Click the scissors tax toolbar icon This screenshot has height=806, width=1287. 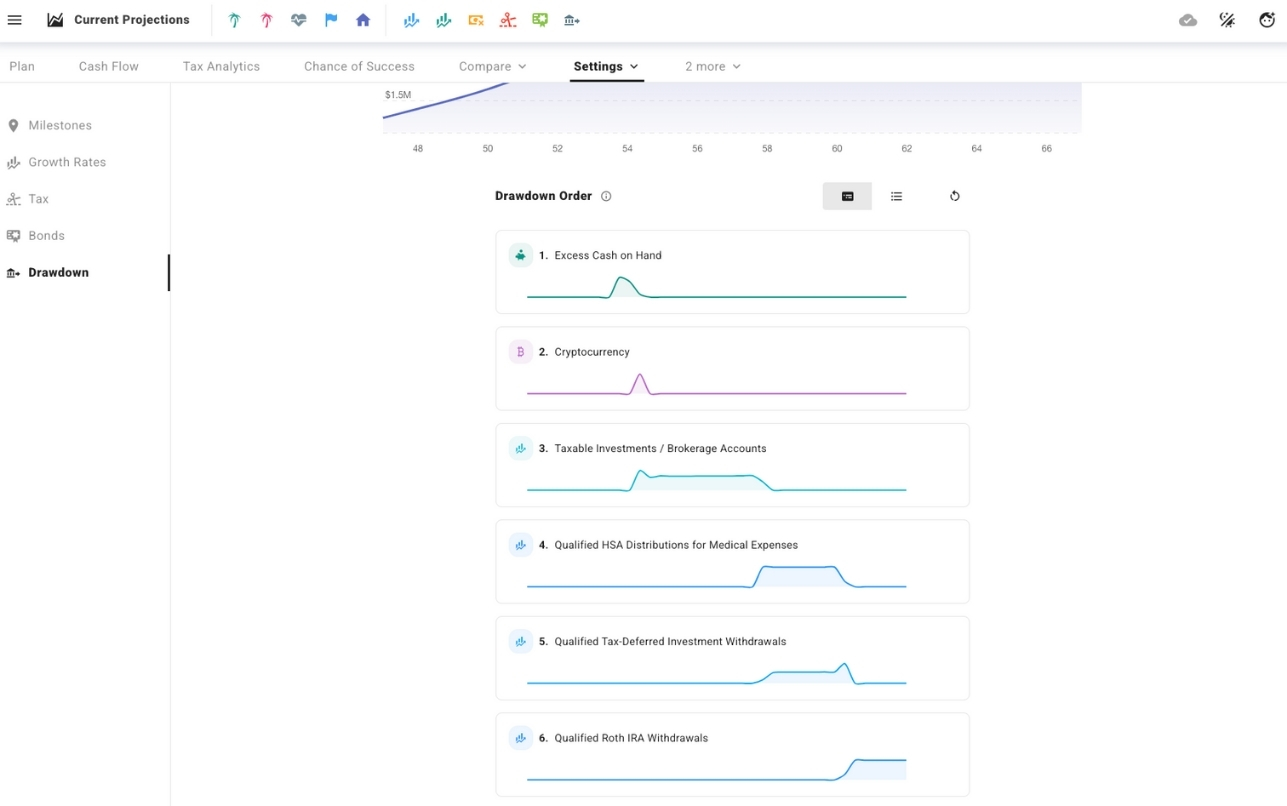[x=508, y=19]
